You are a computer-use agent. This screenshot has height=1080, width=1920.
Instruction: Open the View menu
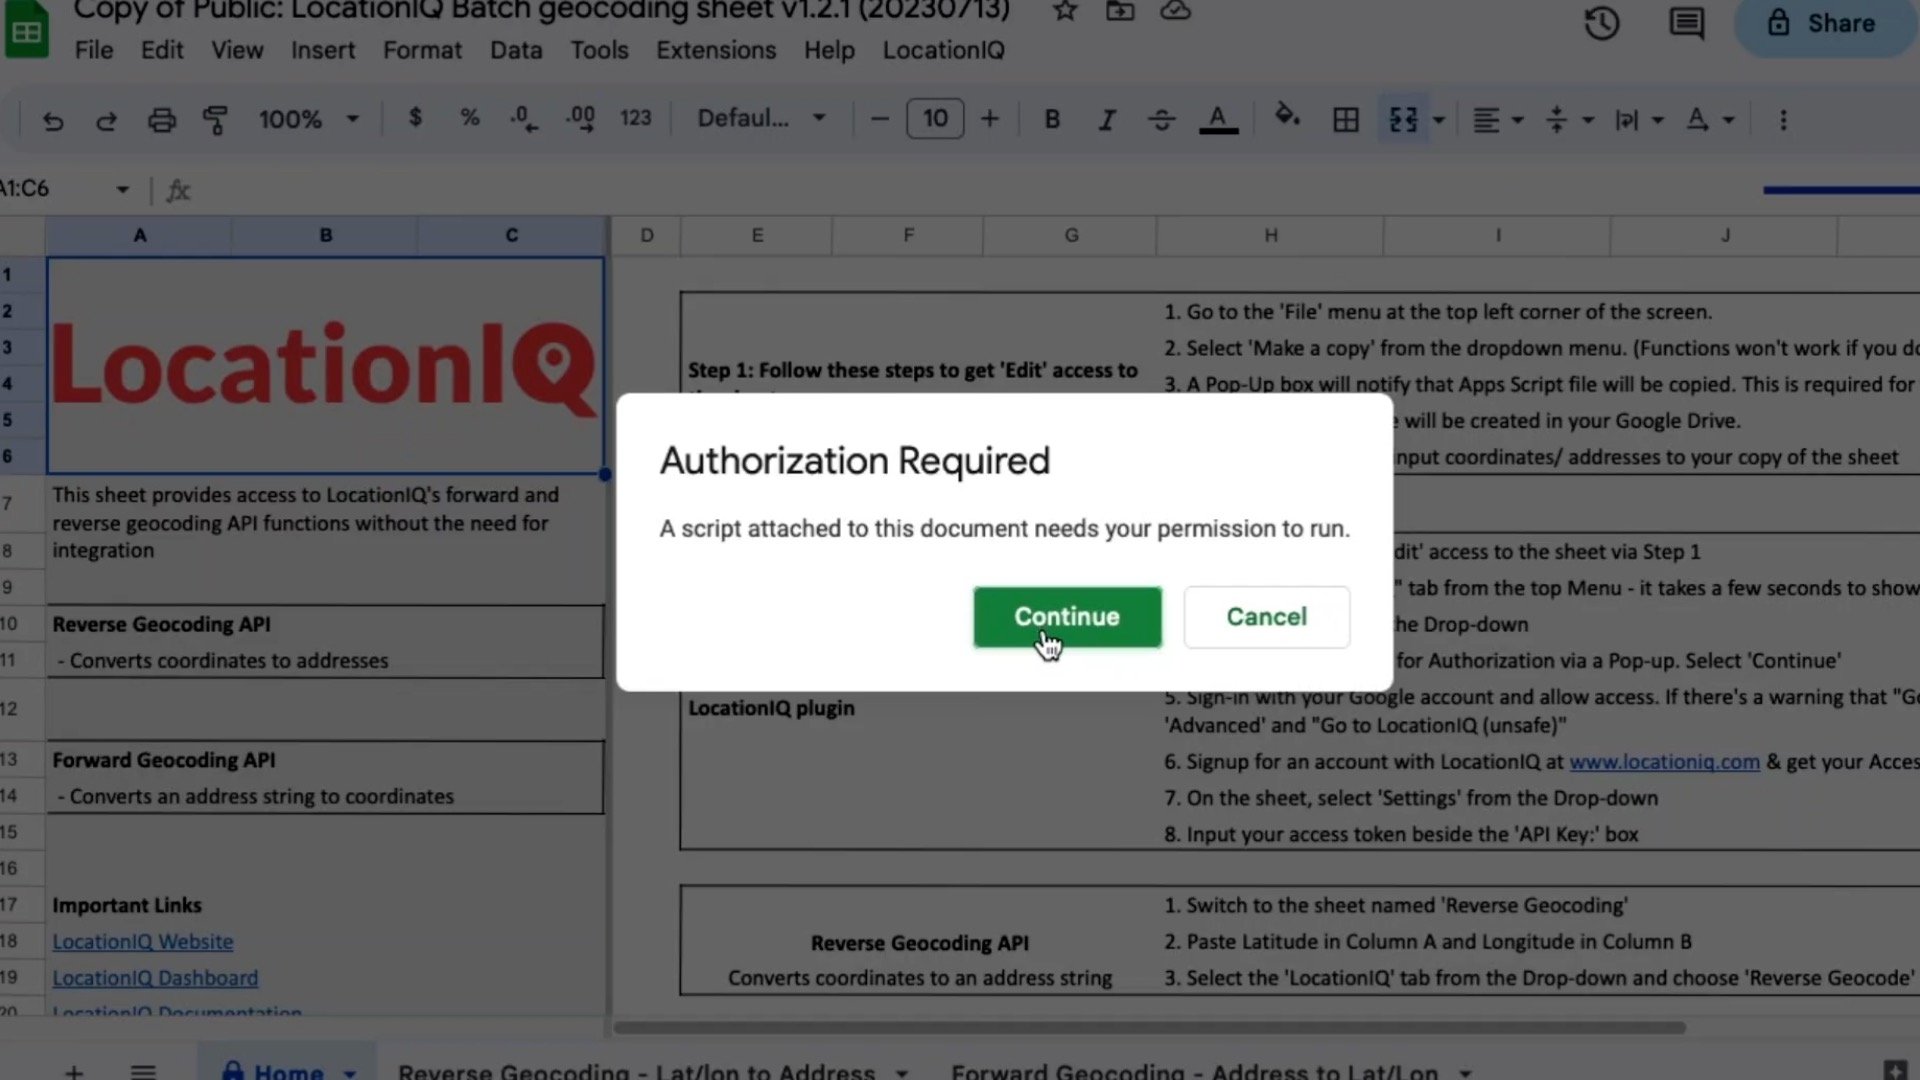tap(237, 50)
